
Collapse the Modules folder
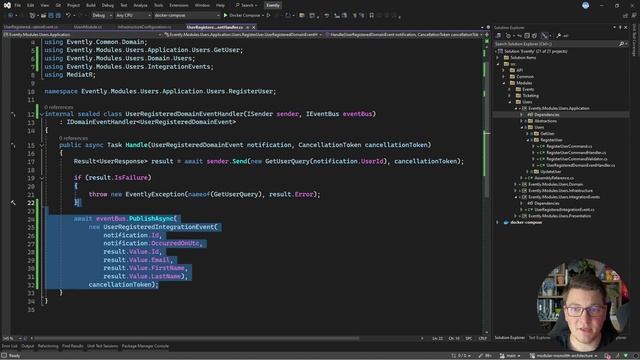tap(504, 83)
